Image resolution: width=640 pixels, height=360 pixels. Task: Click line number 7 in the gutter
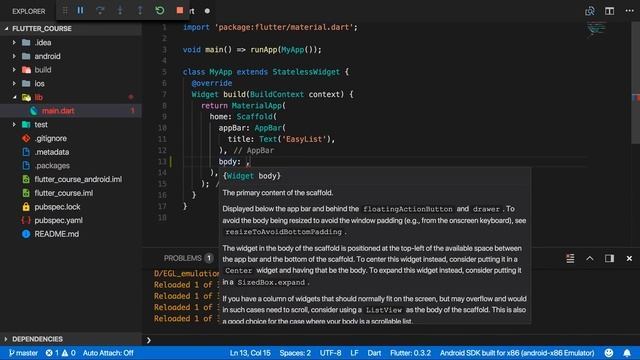pos(164,94)
